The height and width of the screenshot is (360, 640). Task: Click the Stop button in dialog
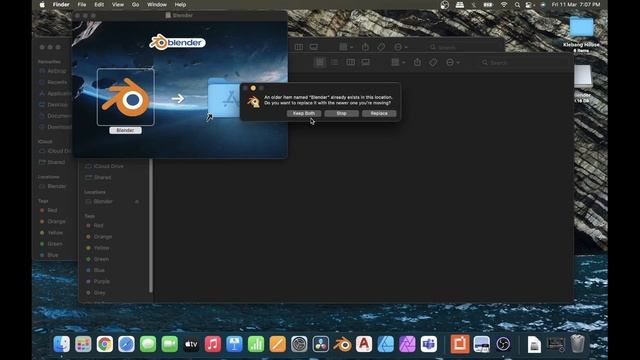341,113
